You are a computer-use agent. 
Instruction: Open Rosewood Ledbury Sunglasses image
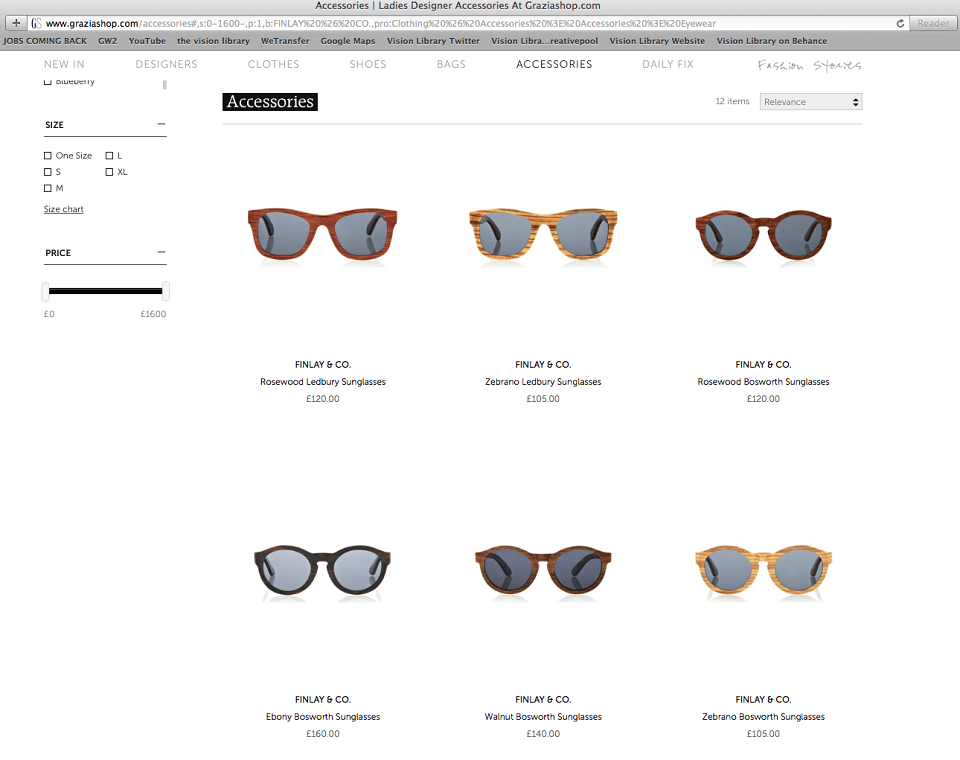(323, 235)
